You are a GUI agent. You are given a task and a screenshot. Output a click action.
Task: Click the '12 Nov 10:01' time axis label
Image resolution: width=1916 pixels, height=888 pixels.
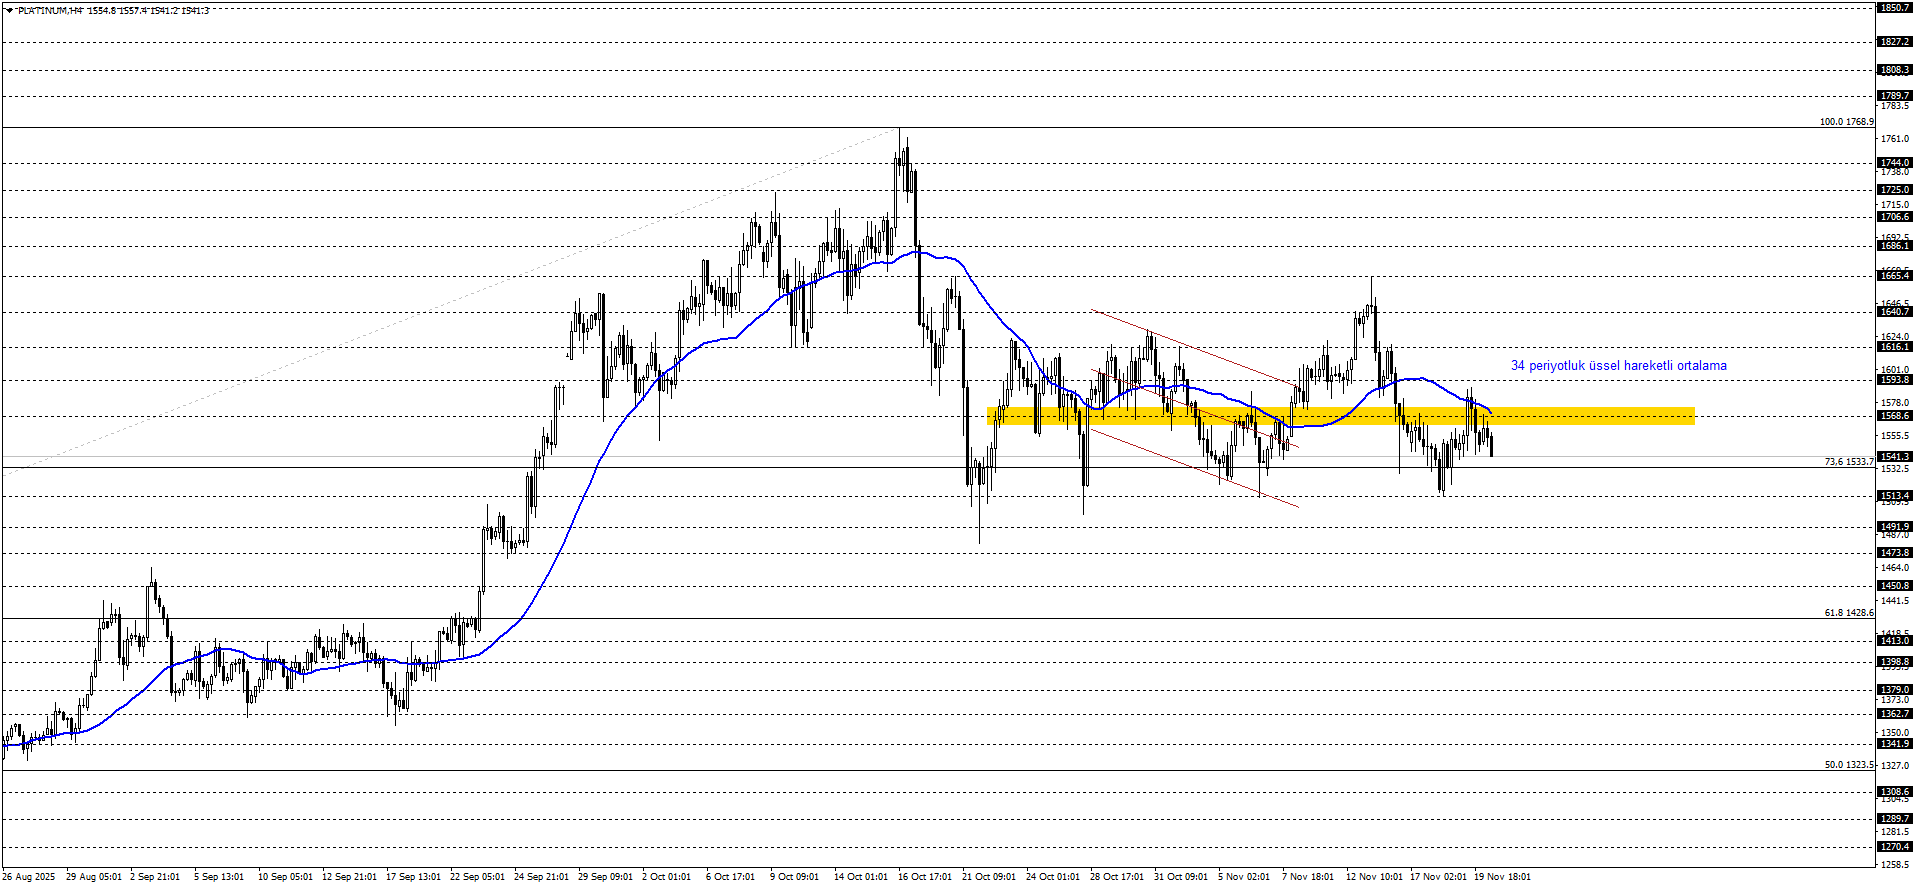click(1374, 877)
